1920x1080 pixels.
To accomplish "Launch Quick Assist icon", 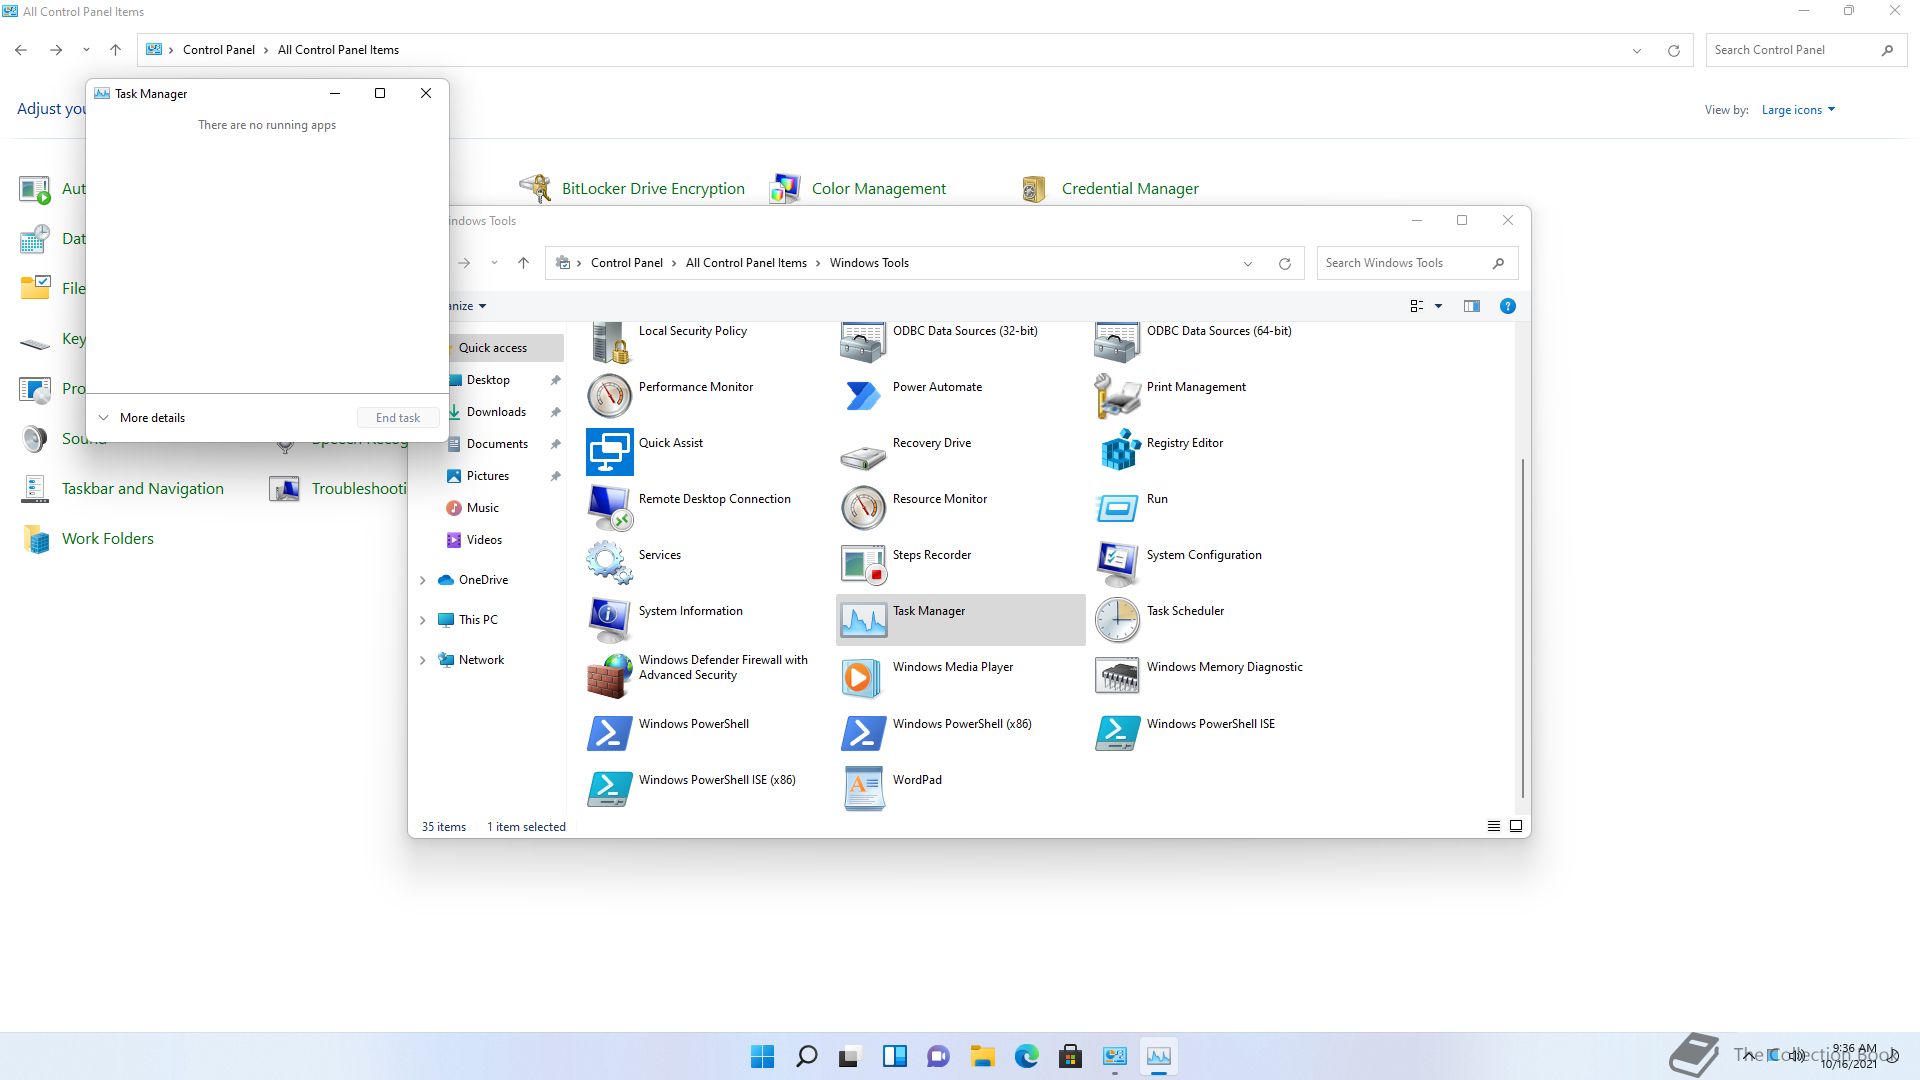I will tap(610, 452).
